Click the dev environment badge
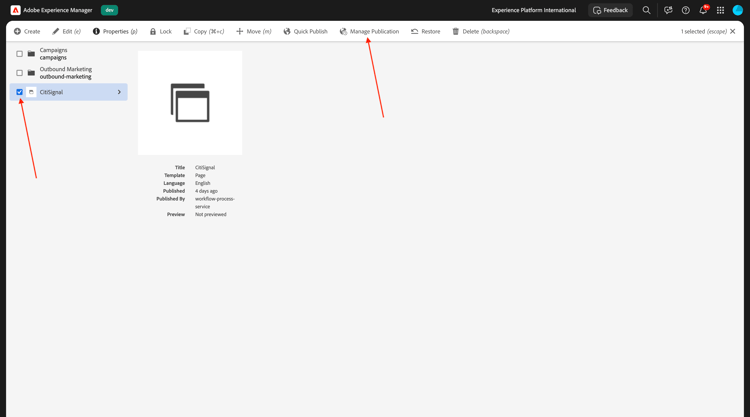This screenshot has width=750, height=417. click(110, 10)
